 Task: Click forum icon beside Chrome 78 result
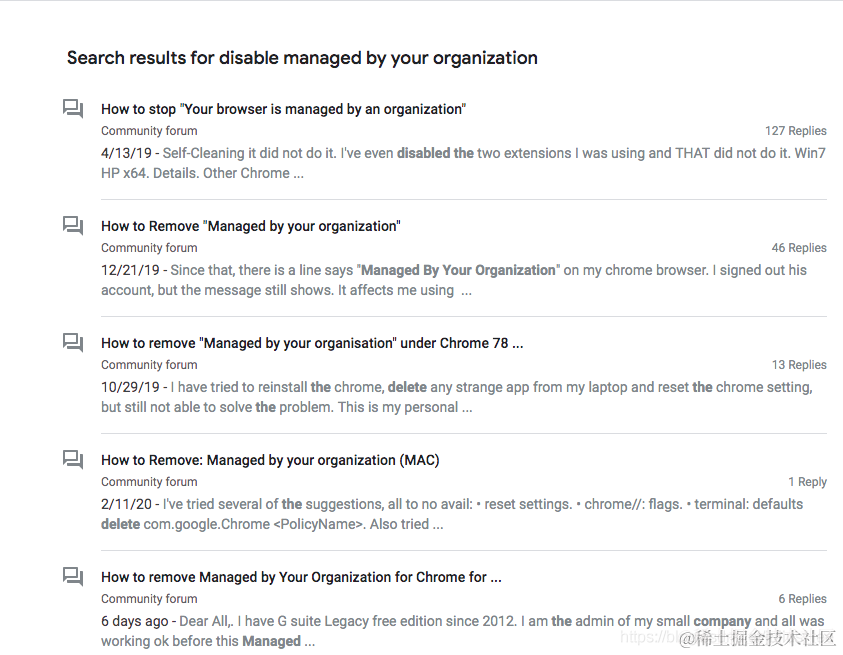coord(73,343)
